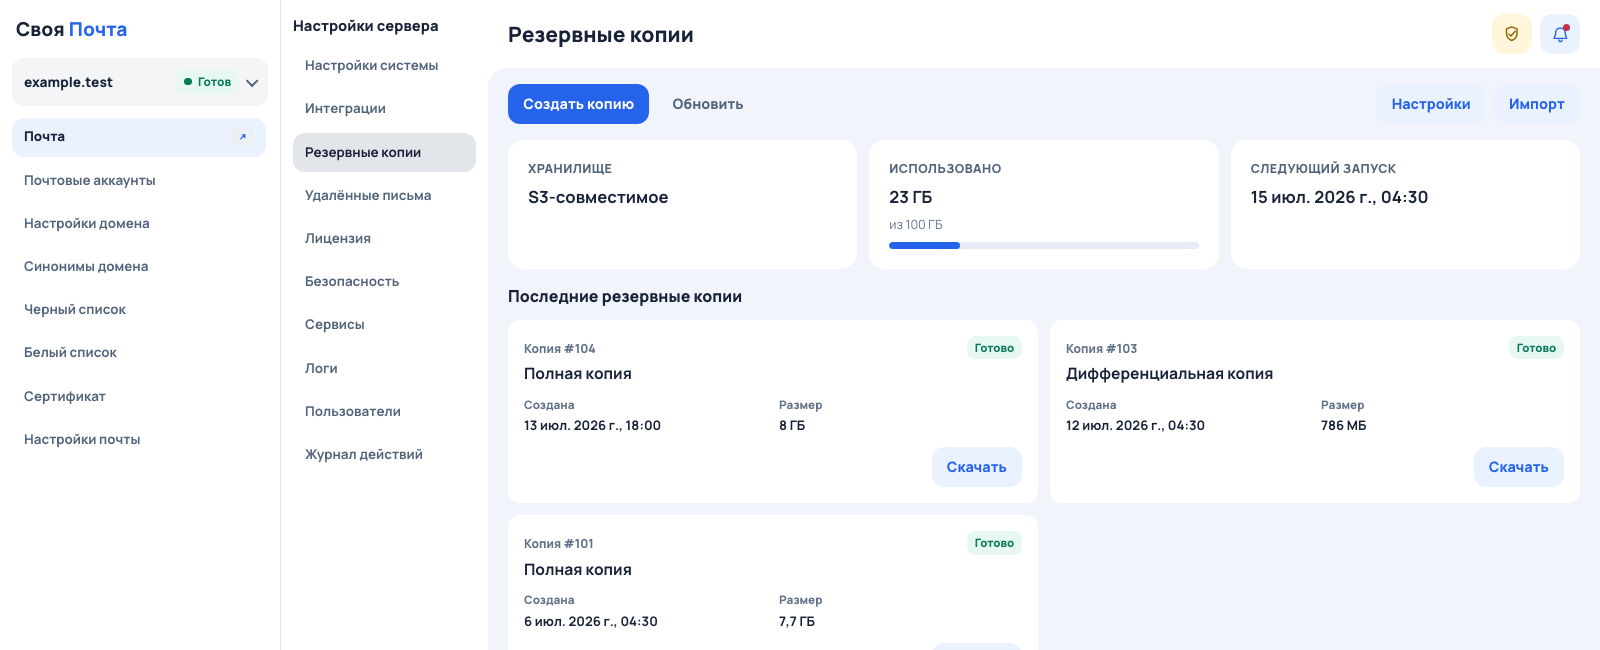Click the Резервные копии page title

[x=601, y=35]
